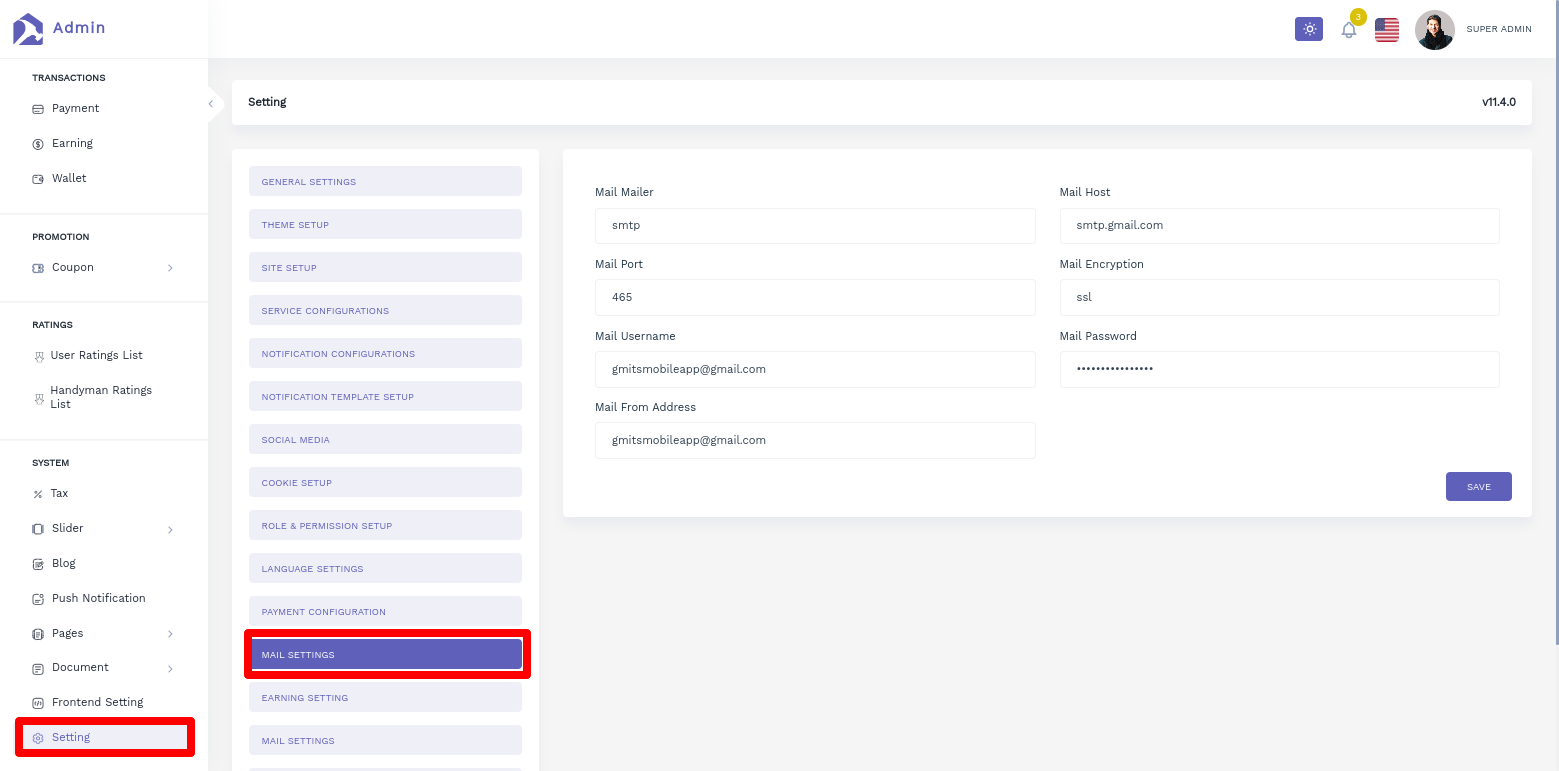The height and width of the screenshot is (771, 1559).
Task: Click the Blog icon in sidebar
Action: tap(38, 564)
